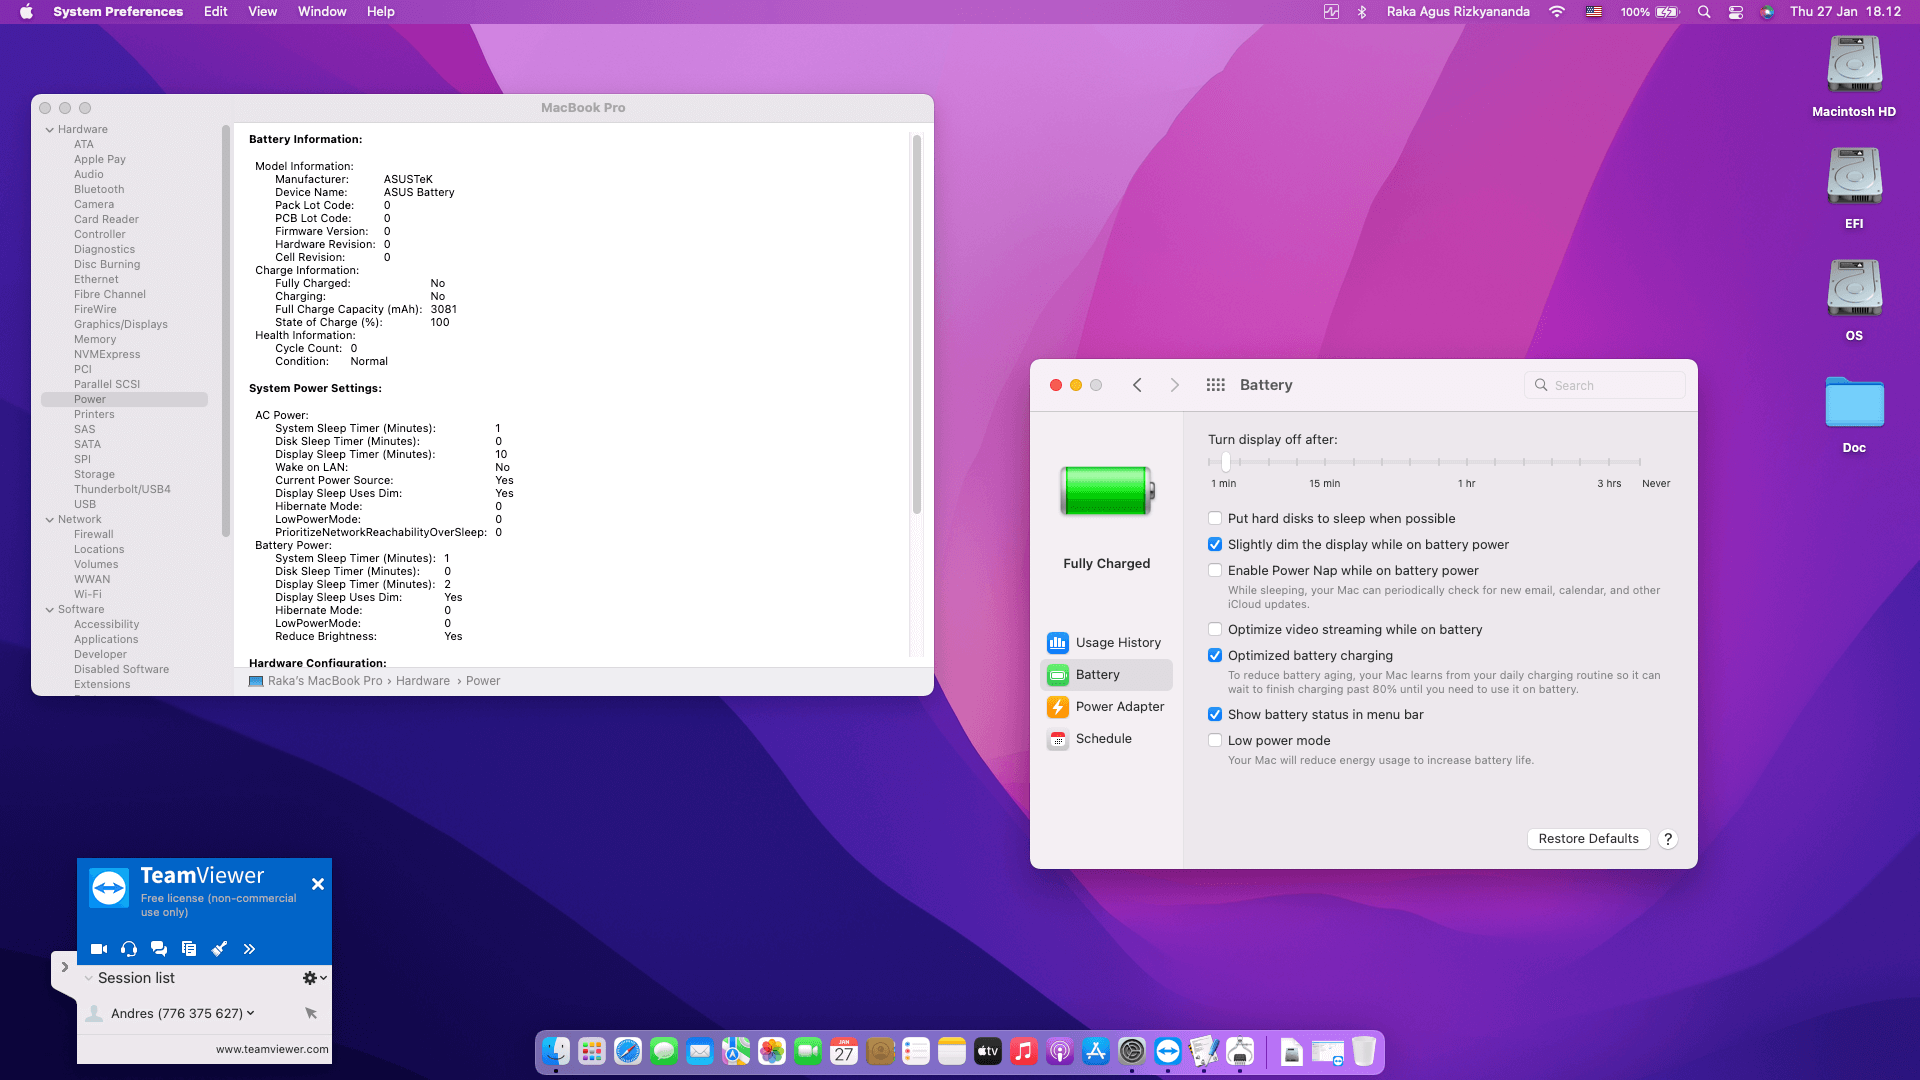The height and width of the screenshot is (1080, 1920).
Task: Open Andres session dropdown
Action: (x=251, y=1013)
